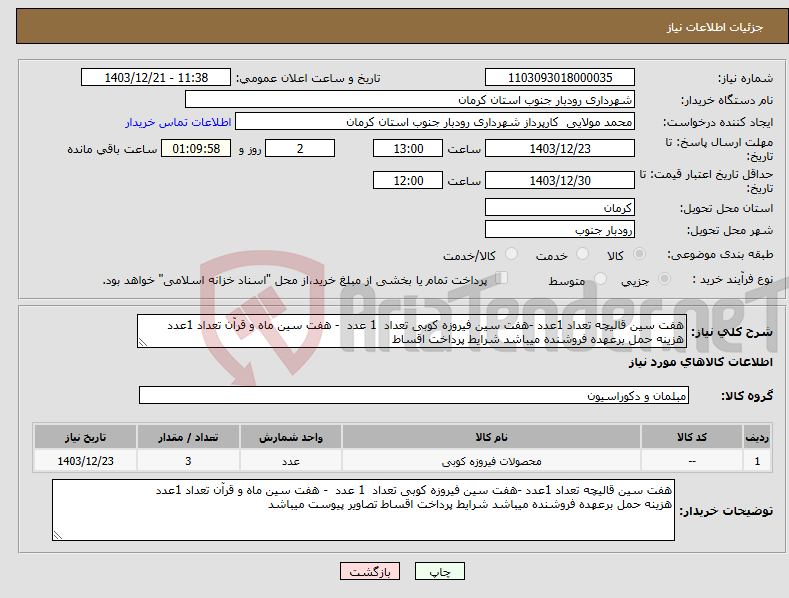789x598 pixels.
Task: Click the resize grip of the توضیحات خریدار textarea
Action: click(x=58, y=535)
